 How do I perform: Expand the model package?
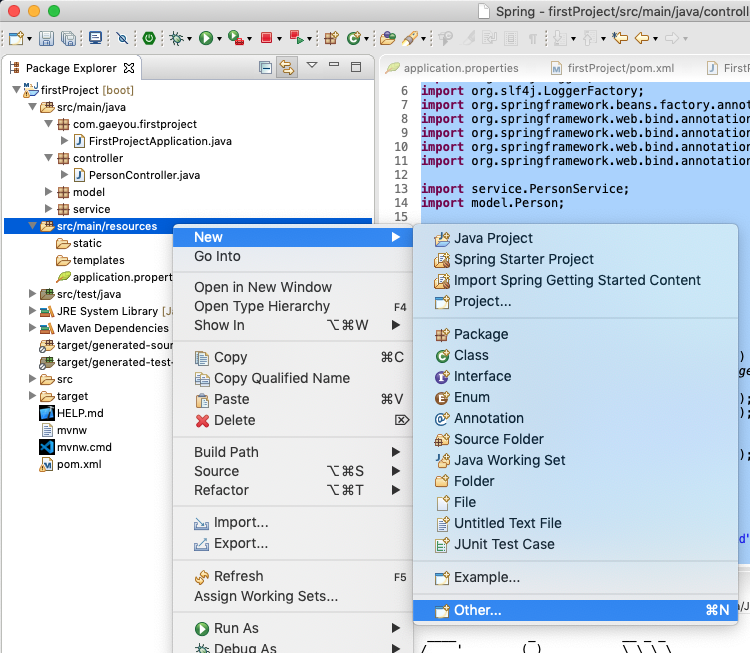pos(48,192)
